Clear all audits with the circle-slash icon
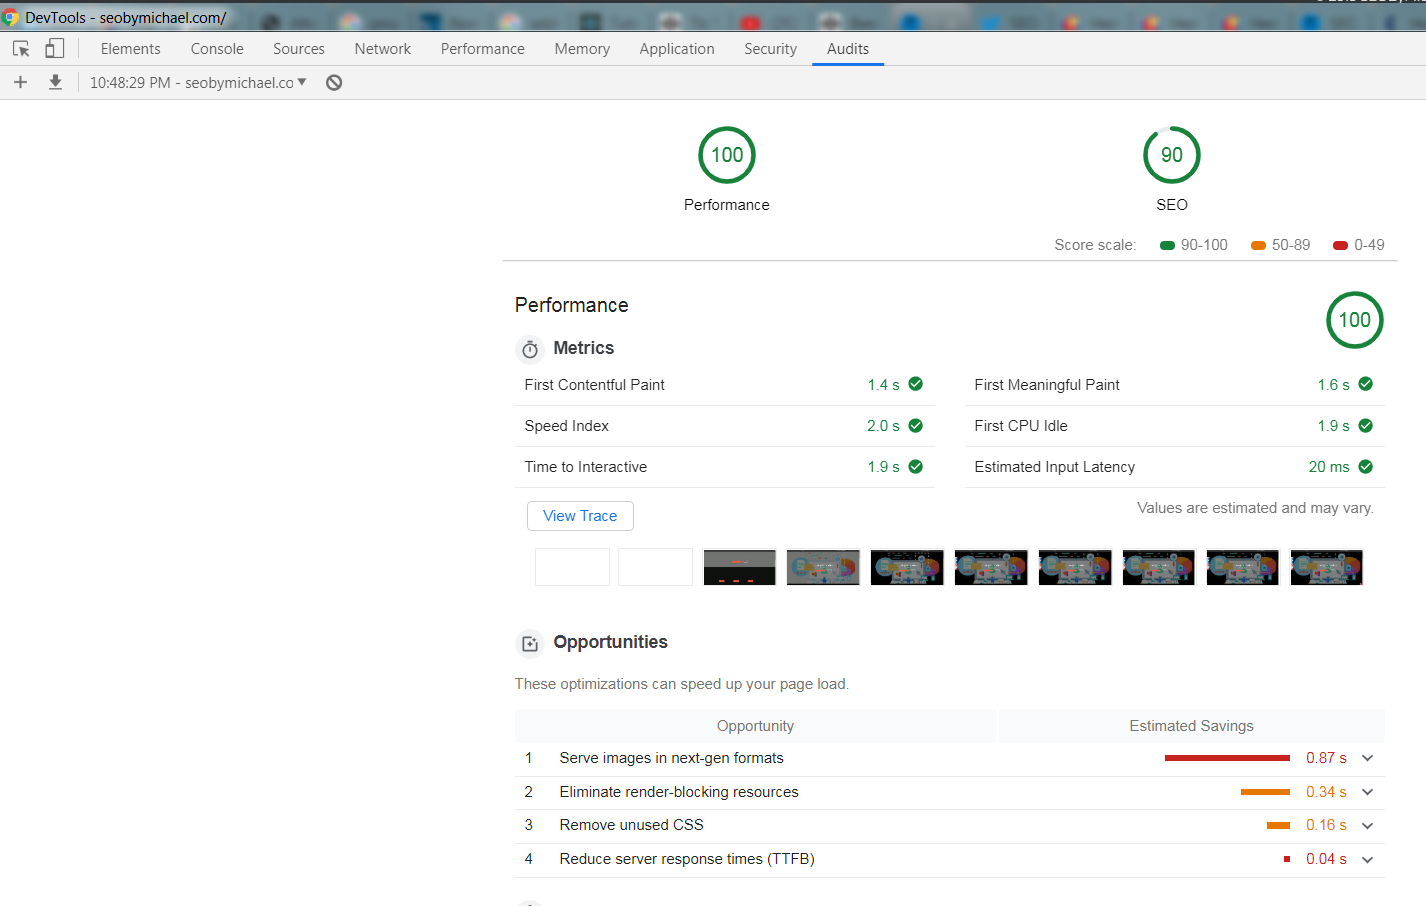1426x906 pixels. (334, 83)
